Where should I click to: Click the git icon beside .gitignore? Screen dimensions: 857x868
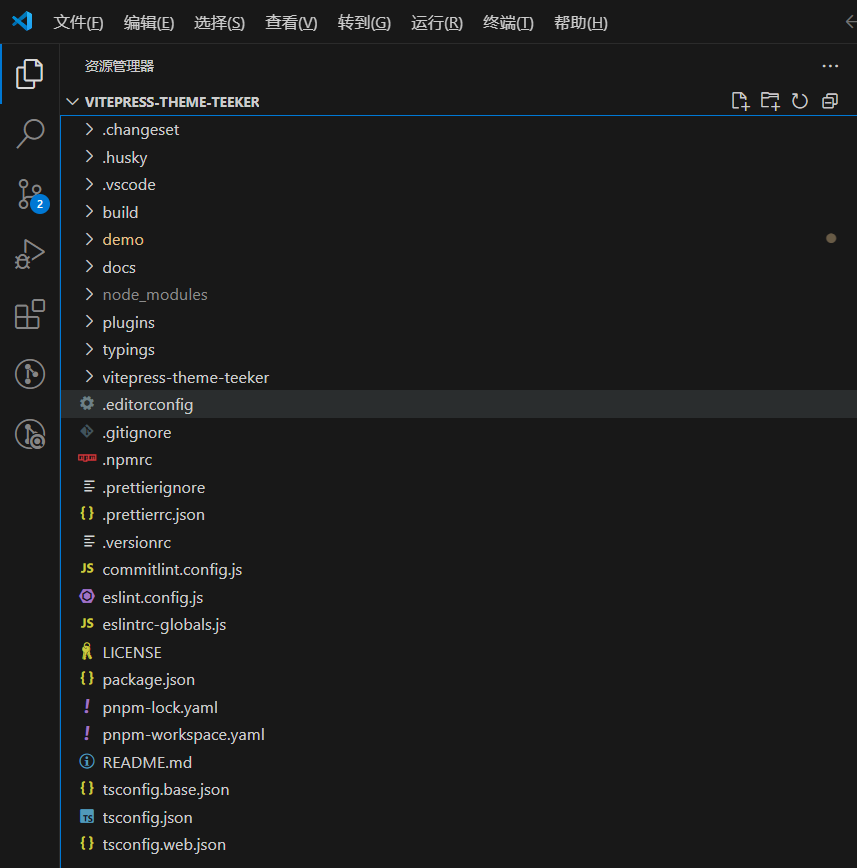[x=87, y=431]
